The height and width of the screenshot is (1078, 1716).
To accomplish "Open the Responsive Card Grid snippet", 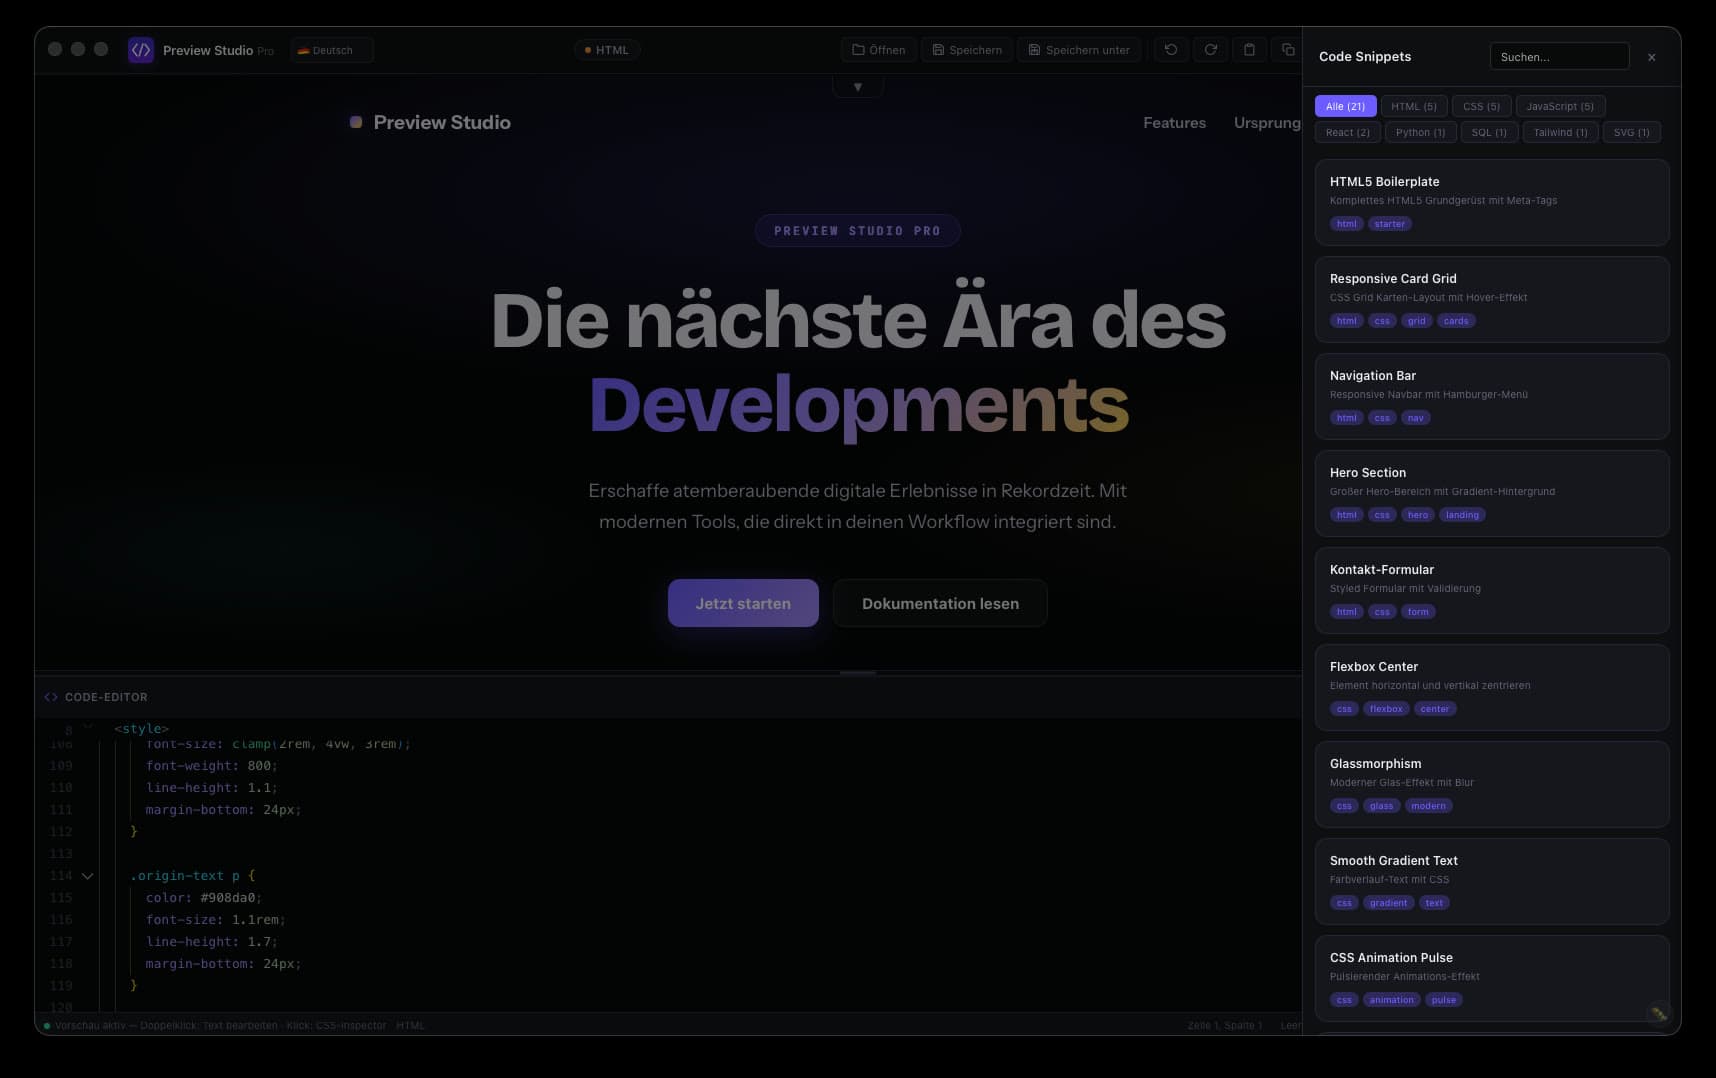I will [x=1492, y=299].
